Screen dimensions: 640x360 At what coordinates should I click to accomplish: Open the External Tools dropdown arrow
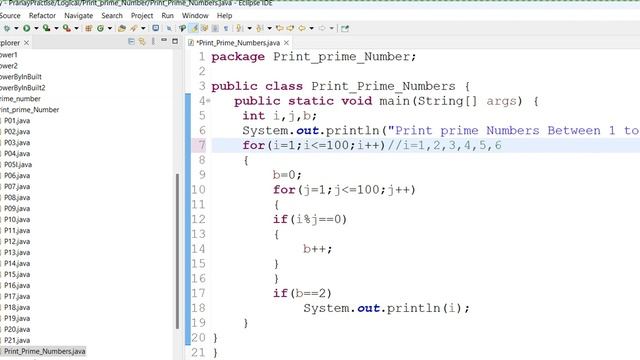(x=76, y=28)
